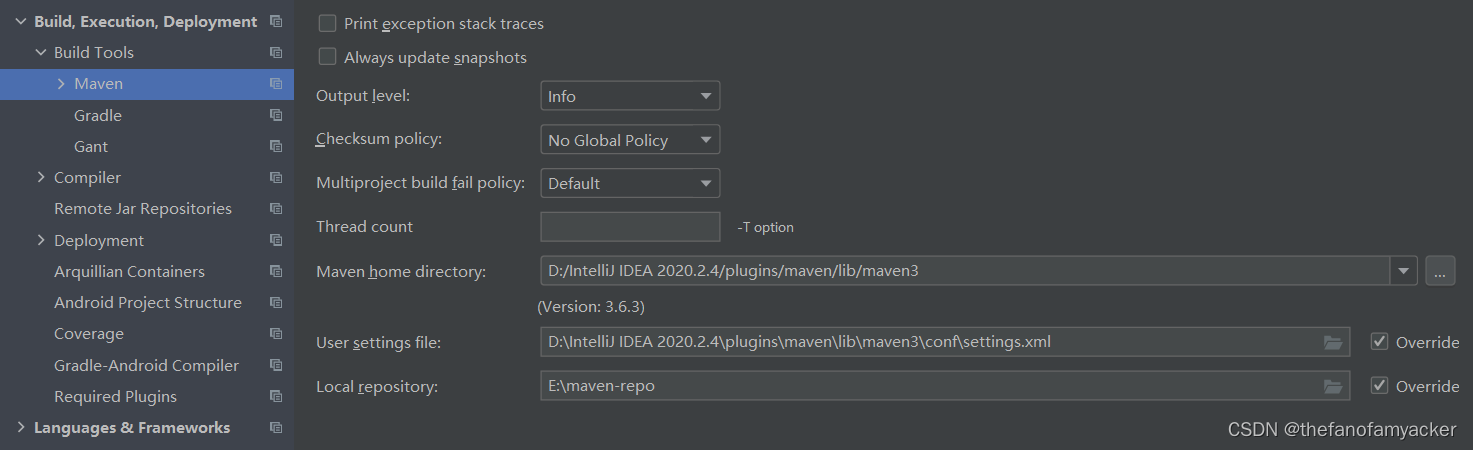This screenshot has height=450, width=1473.
Task: Click the 'Checksum policy:' label
Action: 379,139
